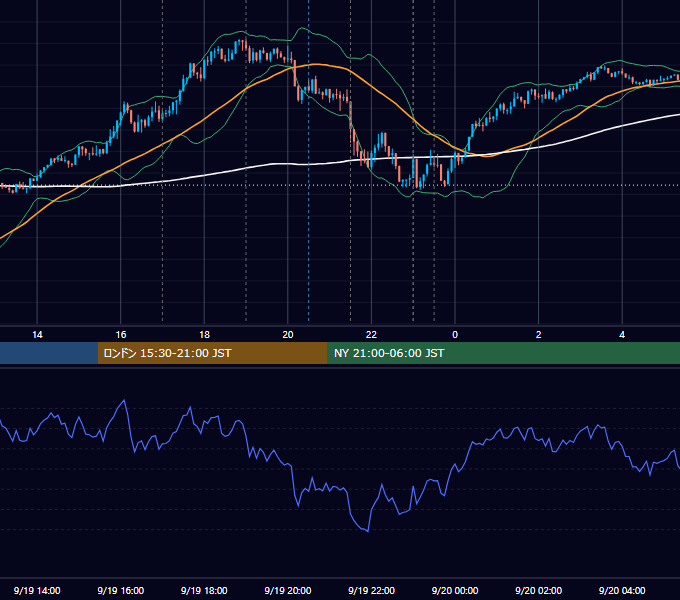Click the 9/19 22:00 label on indicator axis
Viewport: 680px width, 600px height.
pos(372,590)
